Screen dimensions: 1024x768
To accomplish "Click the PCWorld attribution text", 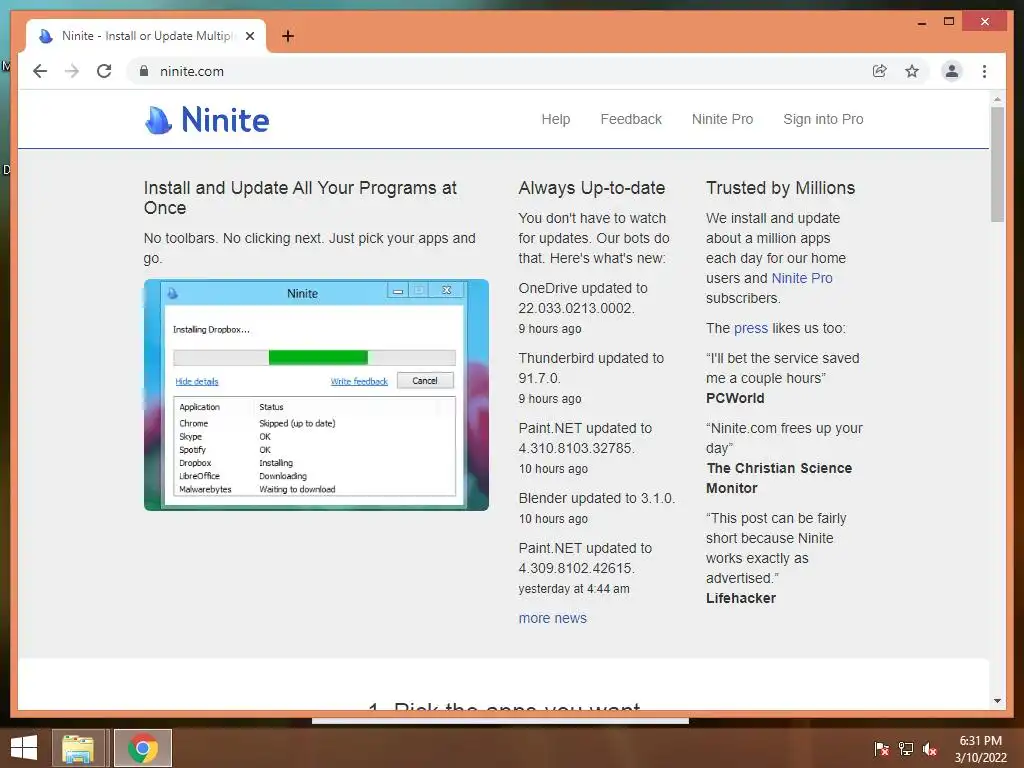I will 735,398.
